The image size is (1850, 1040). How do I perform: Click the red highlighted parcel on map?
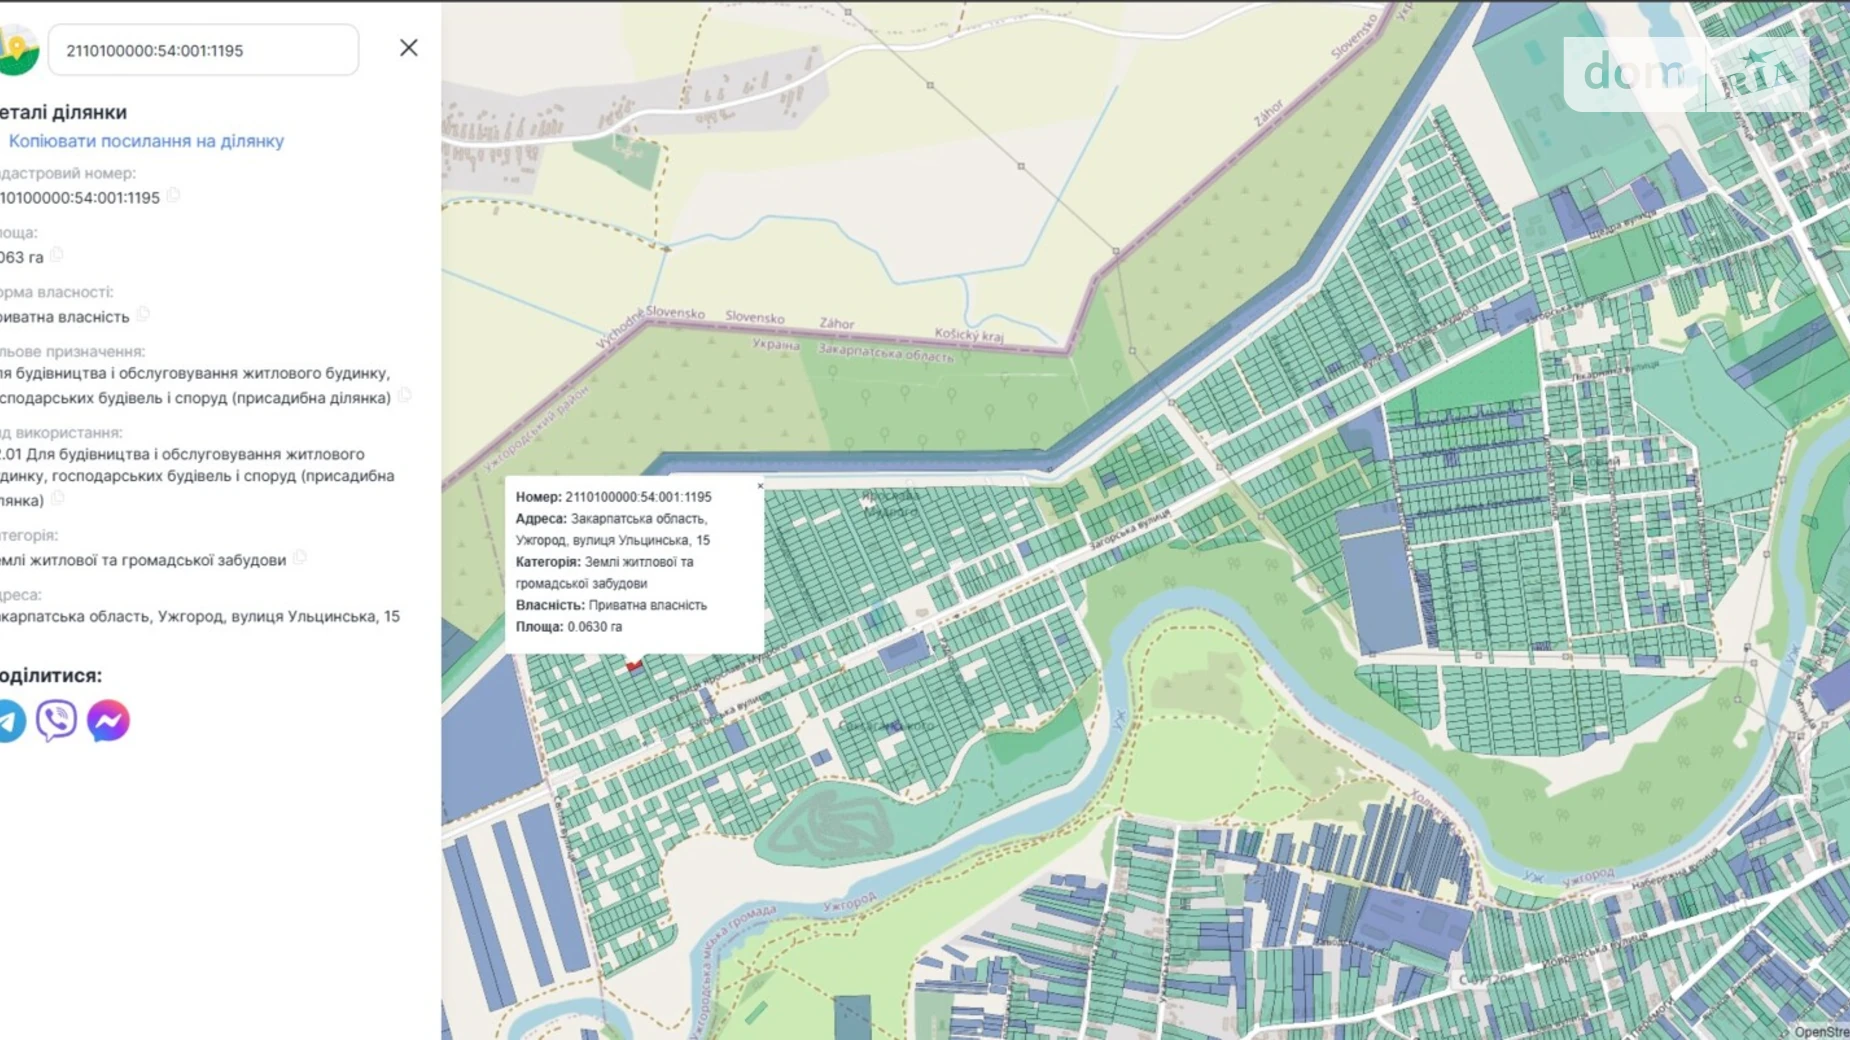click(634, 664)
